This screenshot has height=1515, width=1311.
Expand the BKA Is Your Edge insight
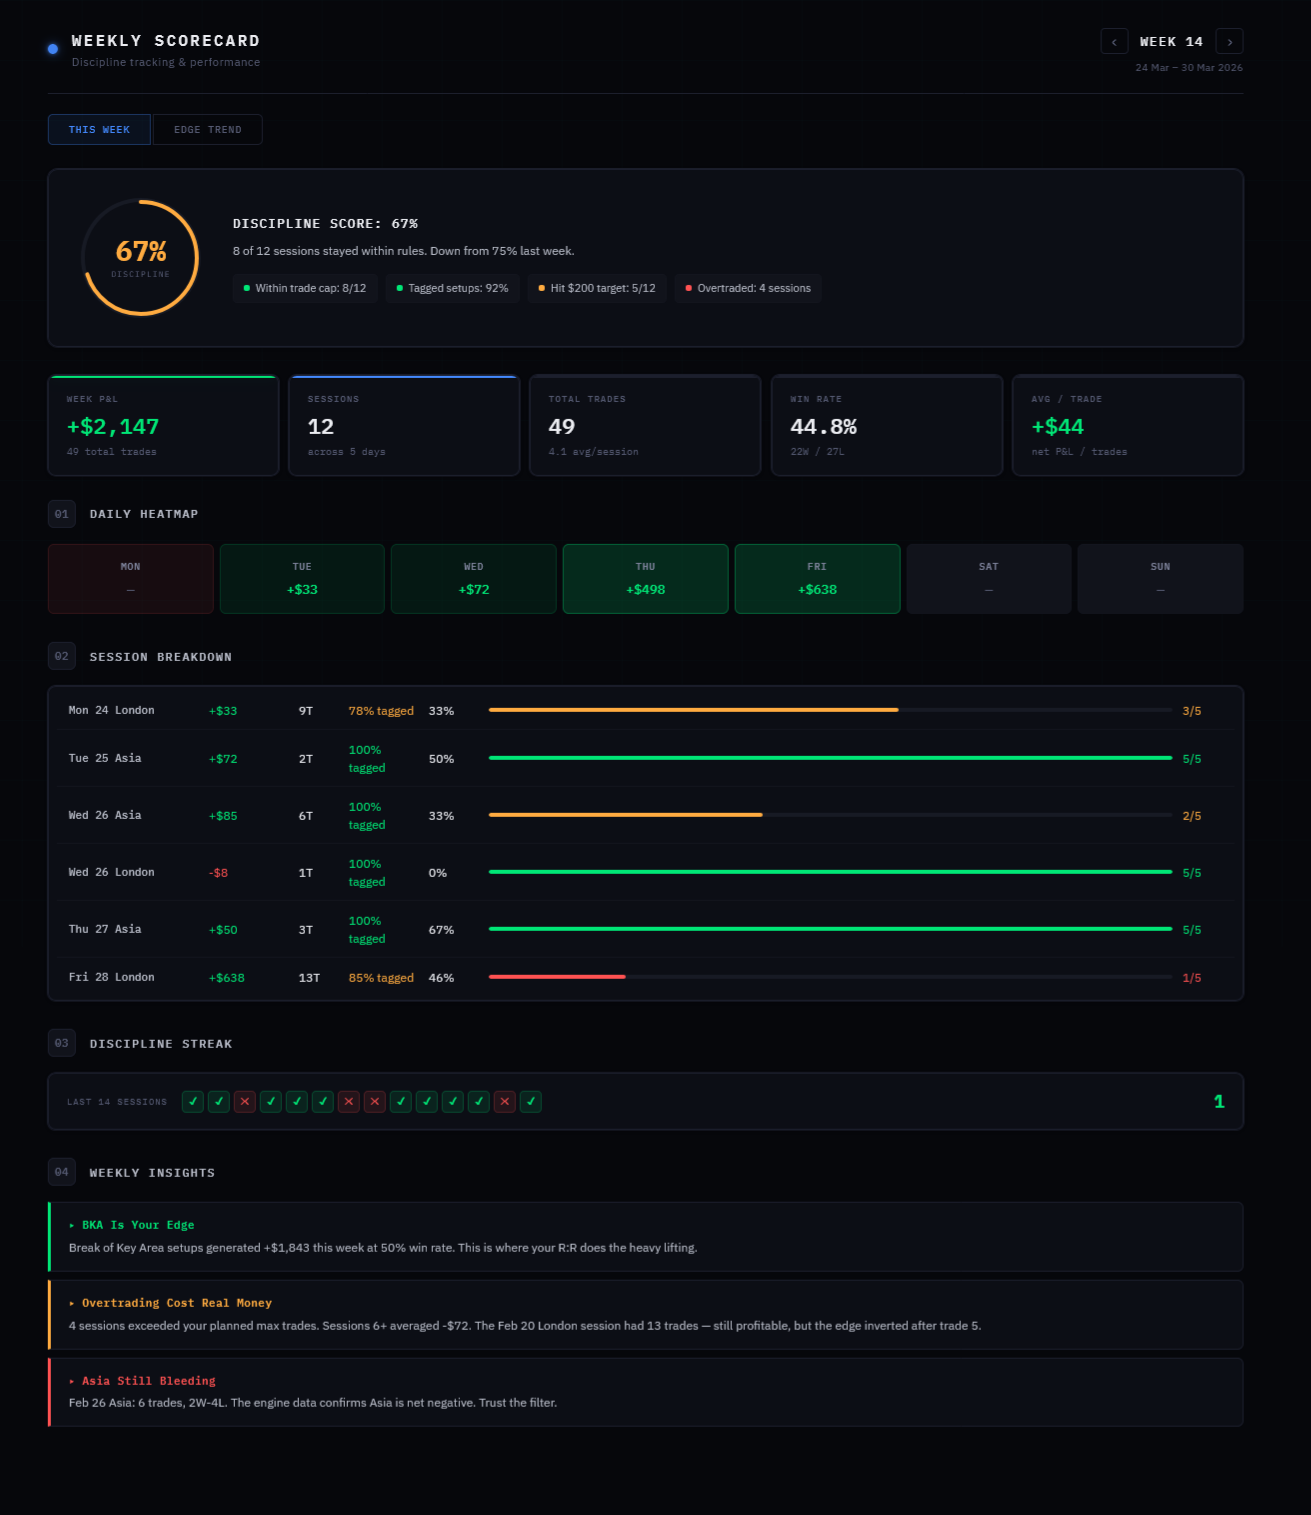pos(645,1236)
